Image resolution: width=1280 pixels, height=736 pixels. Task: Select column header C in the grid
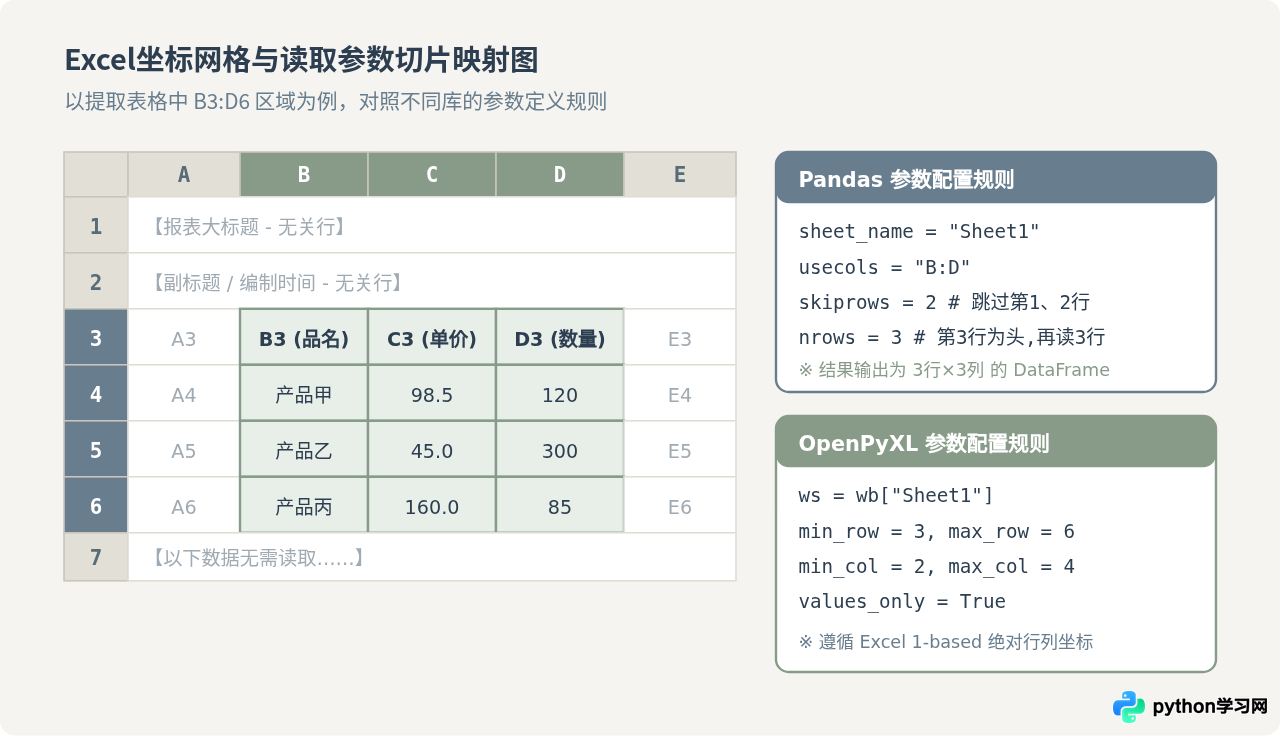tap(432, 175)
